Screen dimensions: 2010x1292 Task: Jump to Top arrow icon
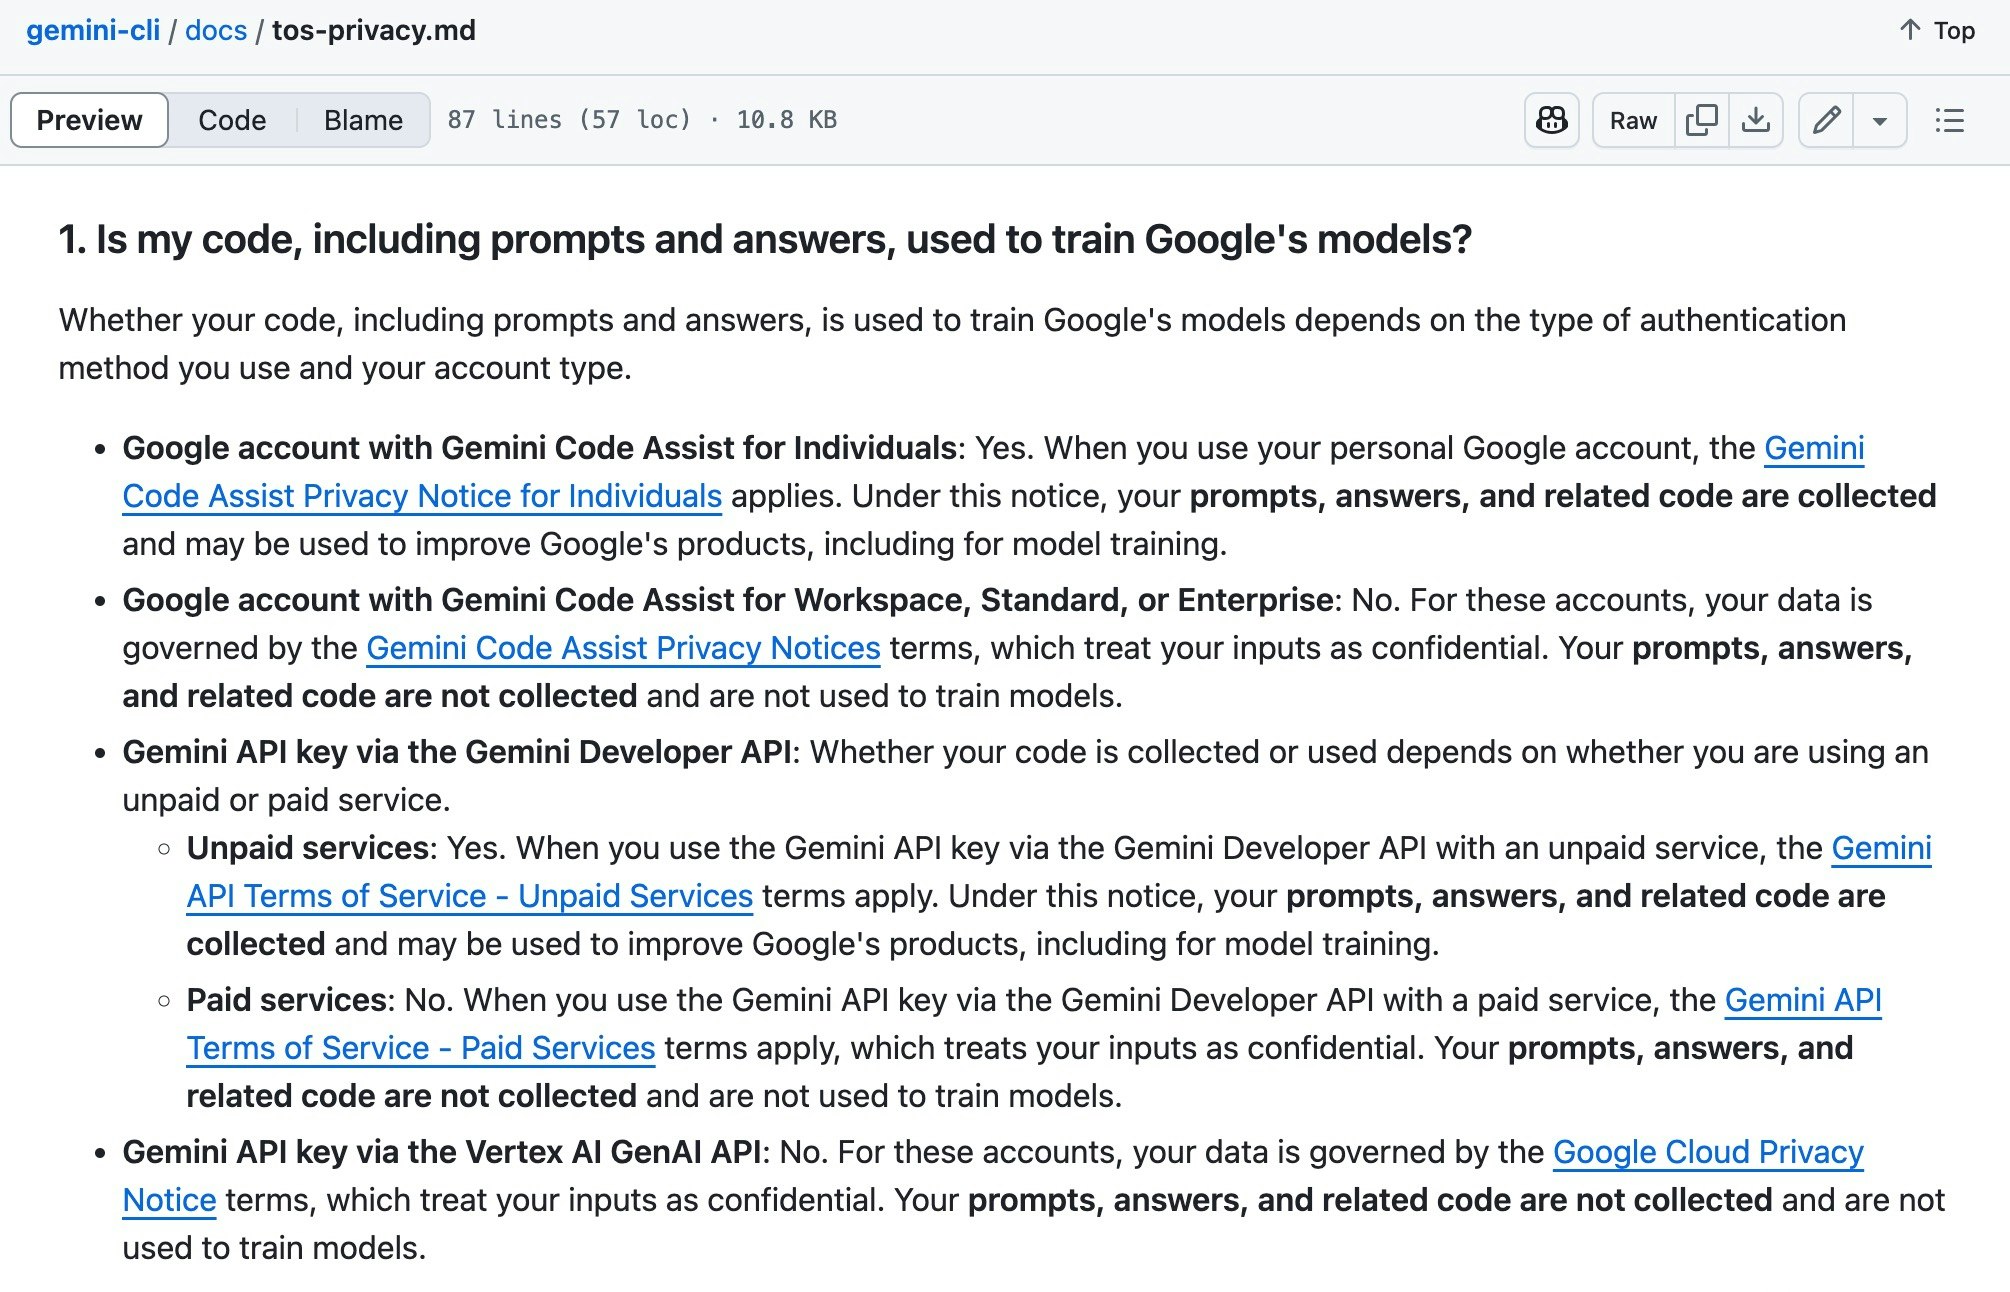pos(1910,30)
